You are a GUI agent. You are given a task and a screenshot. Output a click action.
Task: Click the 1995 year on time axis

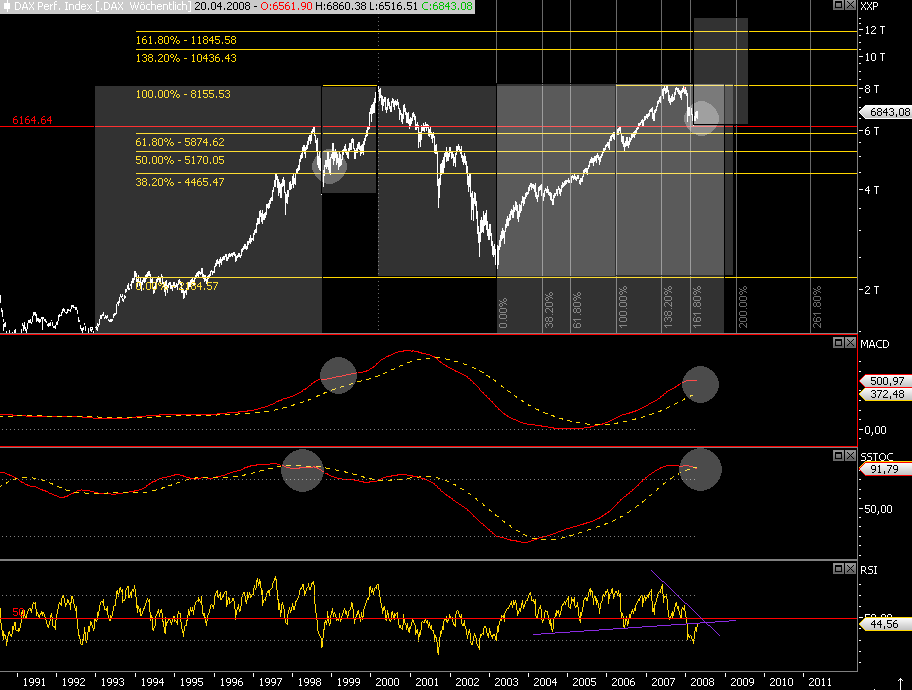click(x=191, y=682)
